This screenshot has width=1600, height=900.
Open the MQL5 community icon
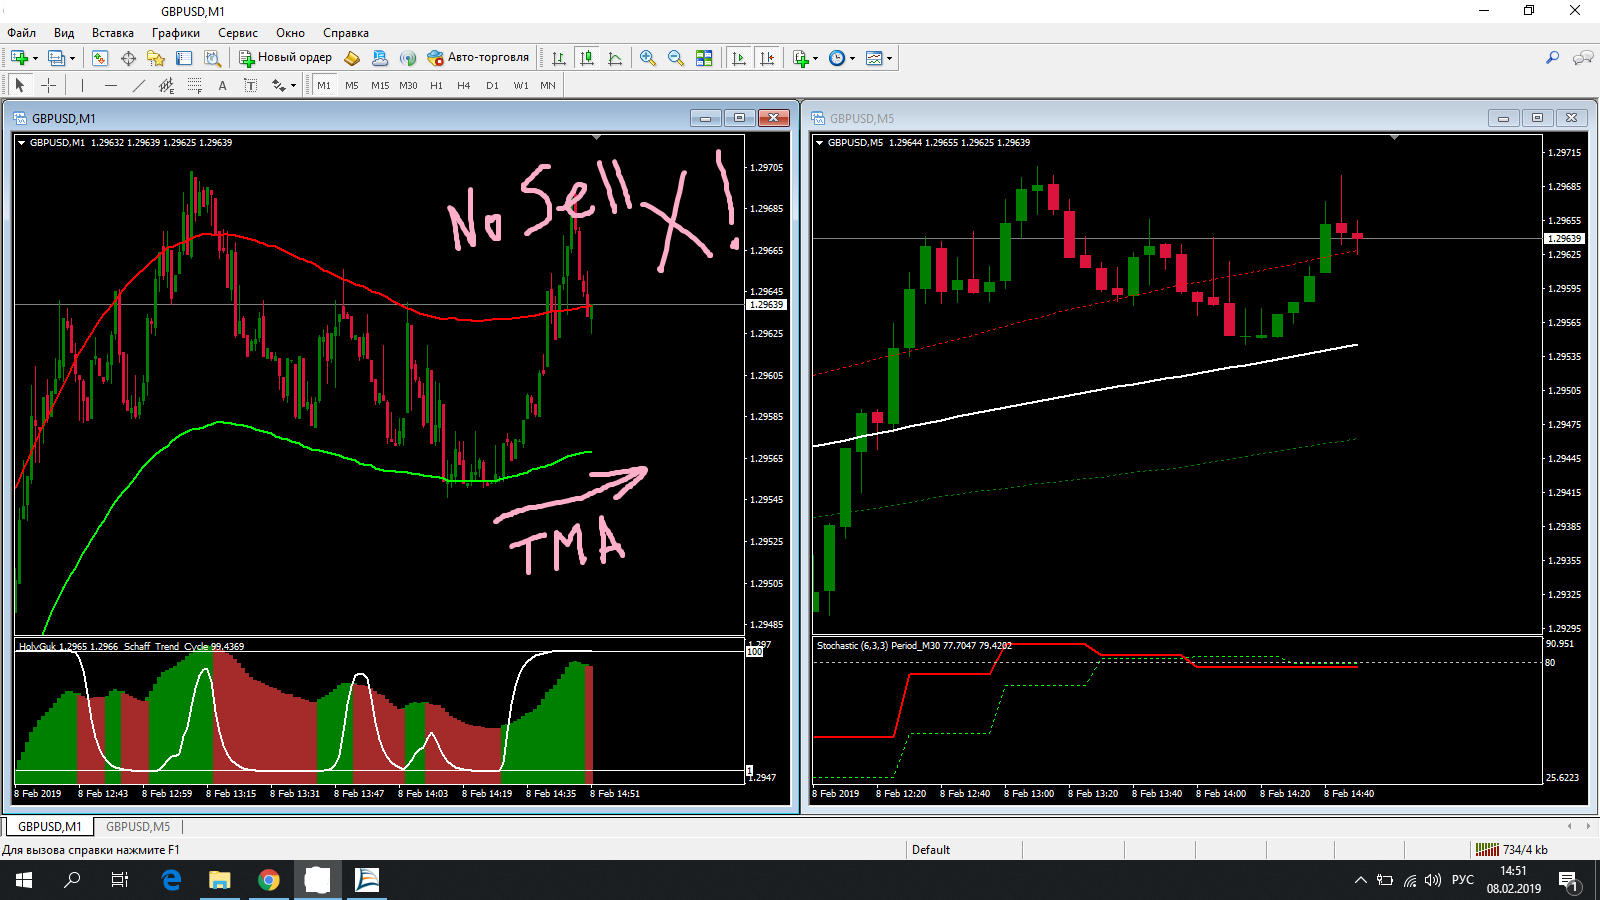tap(380, 58)
